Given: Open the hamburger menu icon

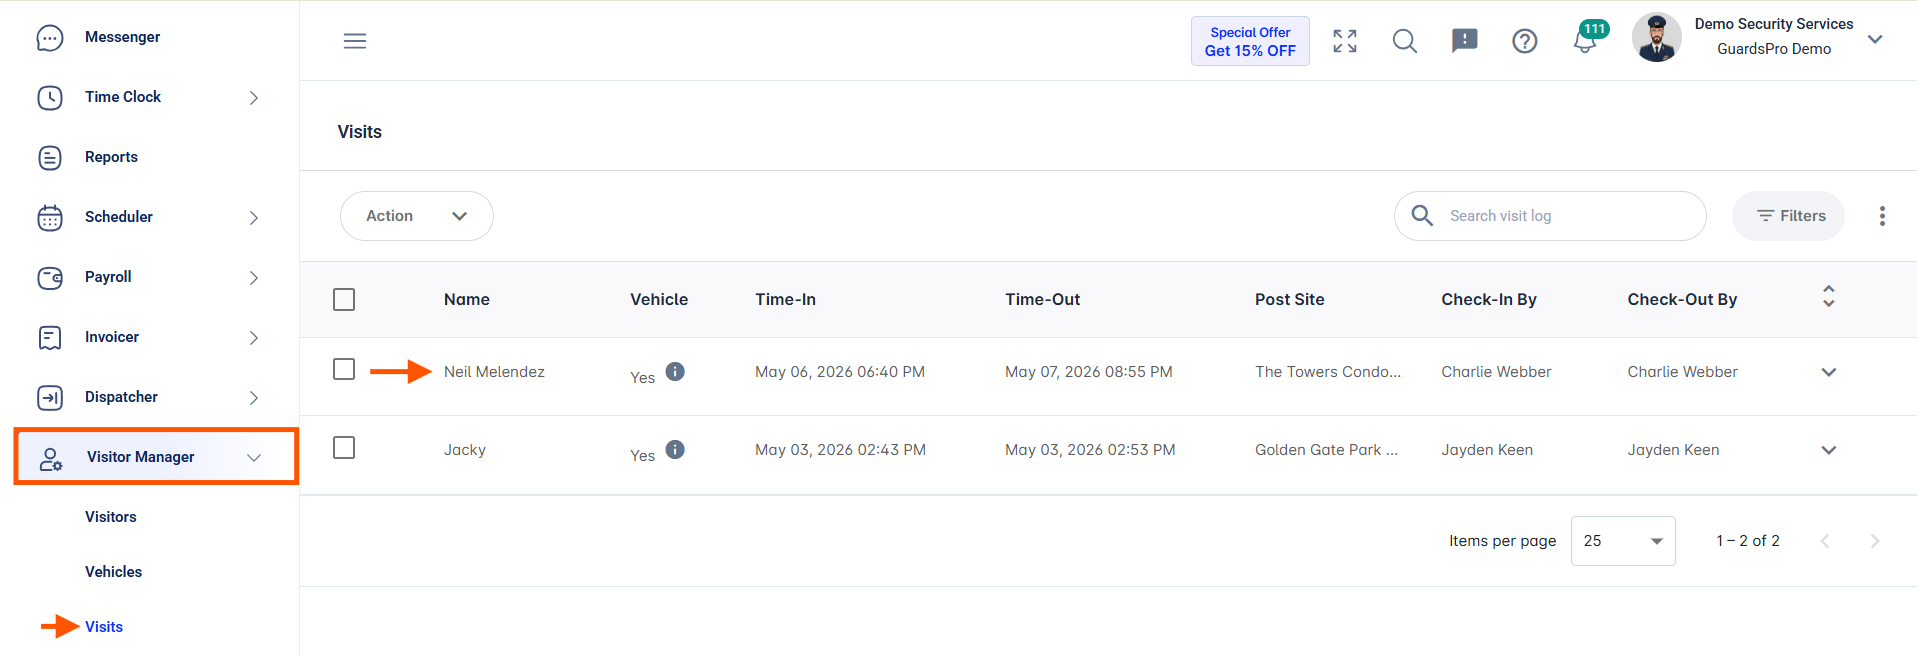Looking at the screenshot, I should point(355,41).
